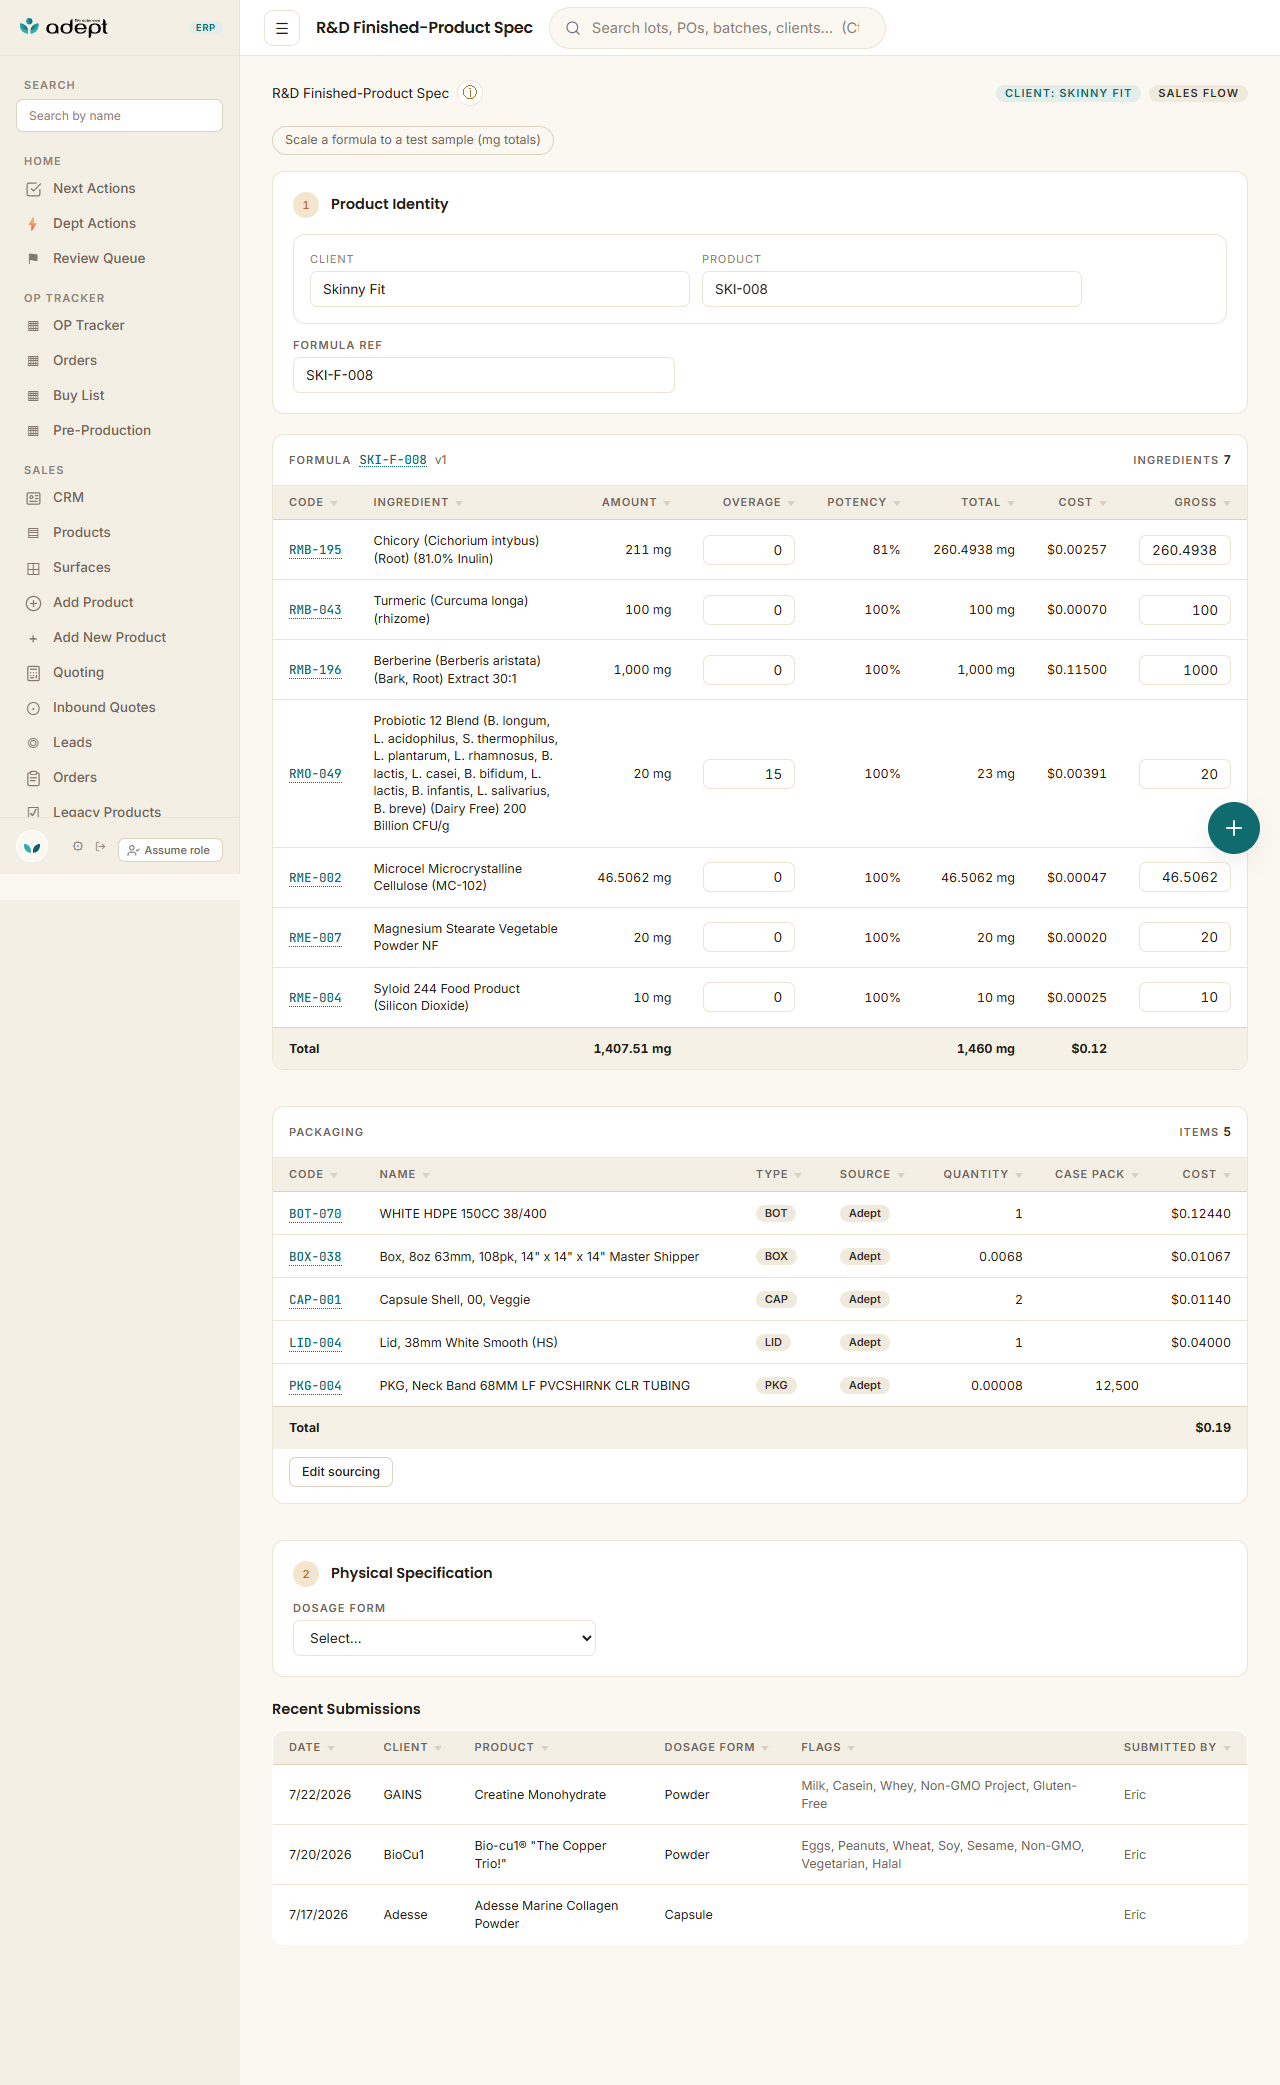Open Dept Actions with the lightning icon

point(94,223)
